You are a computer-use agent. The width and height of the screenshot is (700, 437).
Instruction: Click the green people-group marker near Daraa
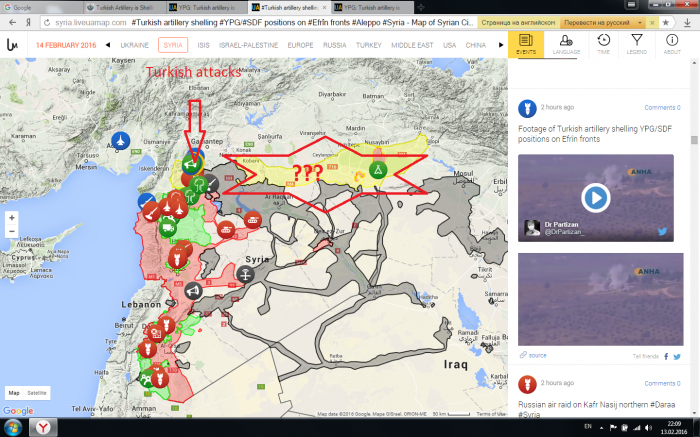pos(146,379)
